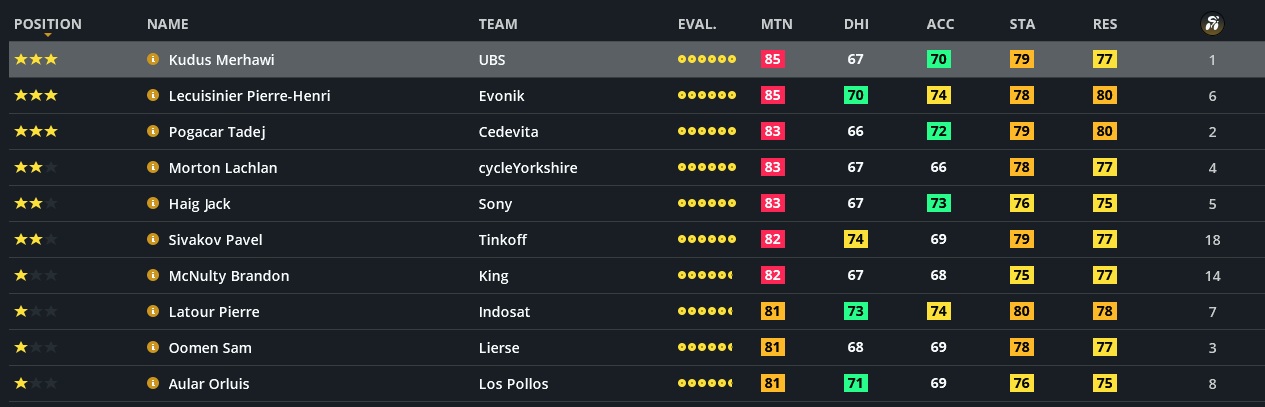Click info icon next to Morton Lachlan
This screenshot has height=407, width=1265.
pyautogui.click(x=153, y=168)
